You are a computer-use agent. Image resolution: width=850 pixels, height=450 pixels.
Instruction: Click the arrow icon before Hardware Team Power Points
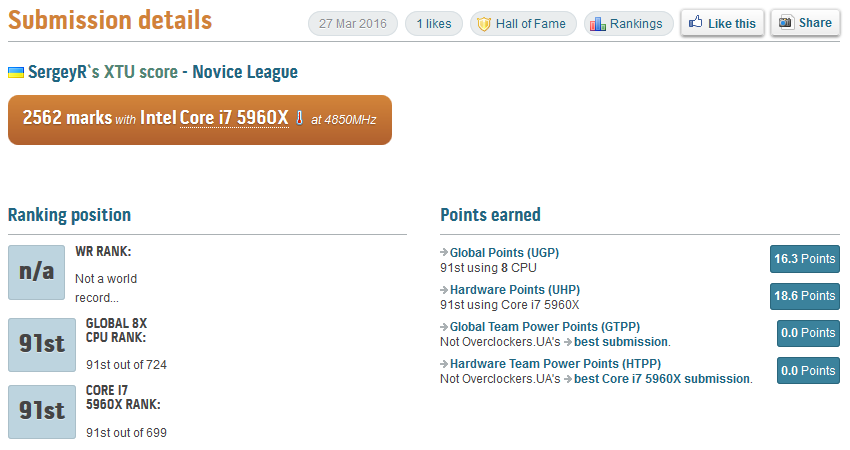coord(444,363)
